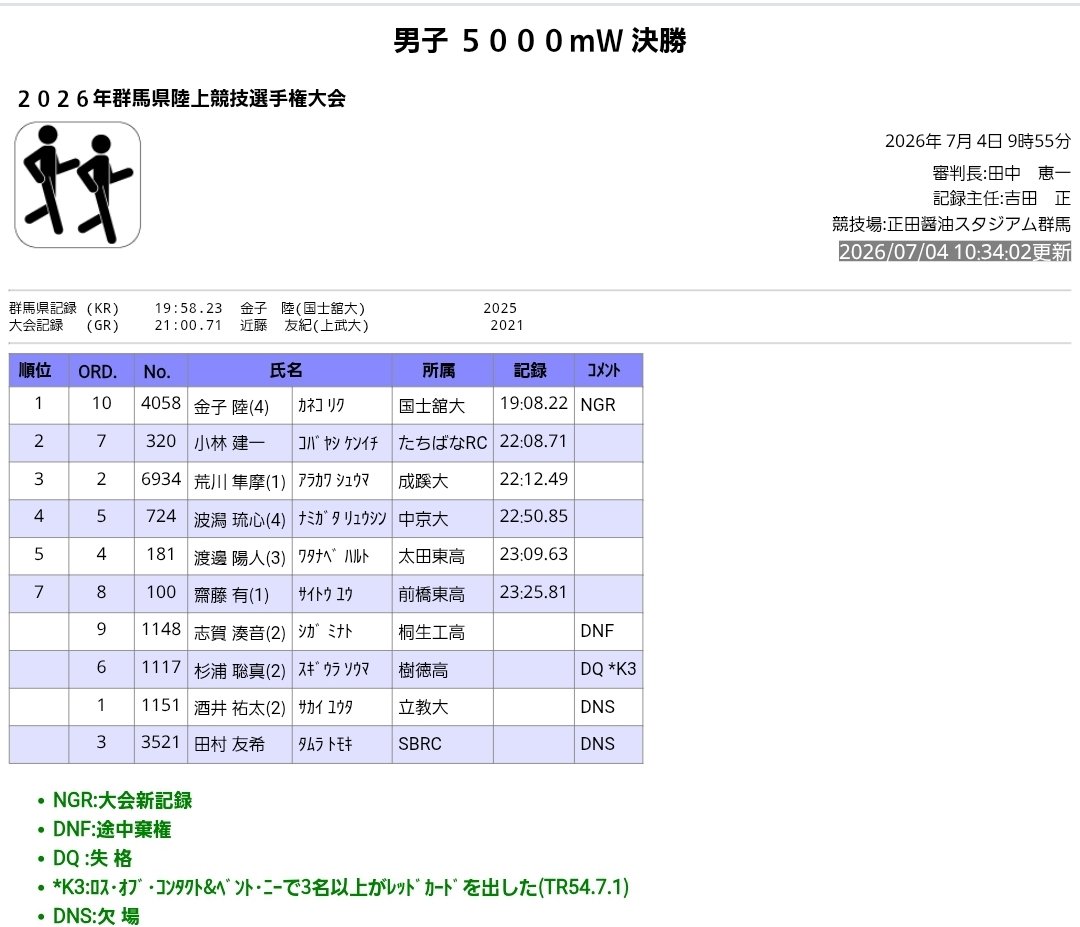Screen dimensions: 1080x927
Task: Click the kana reading カネコ リク
Action: click(x=321, y=406)
